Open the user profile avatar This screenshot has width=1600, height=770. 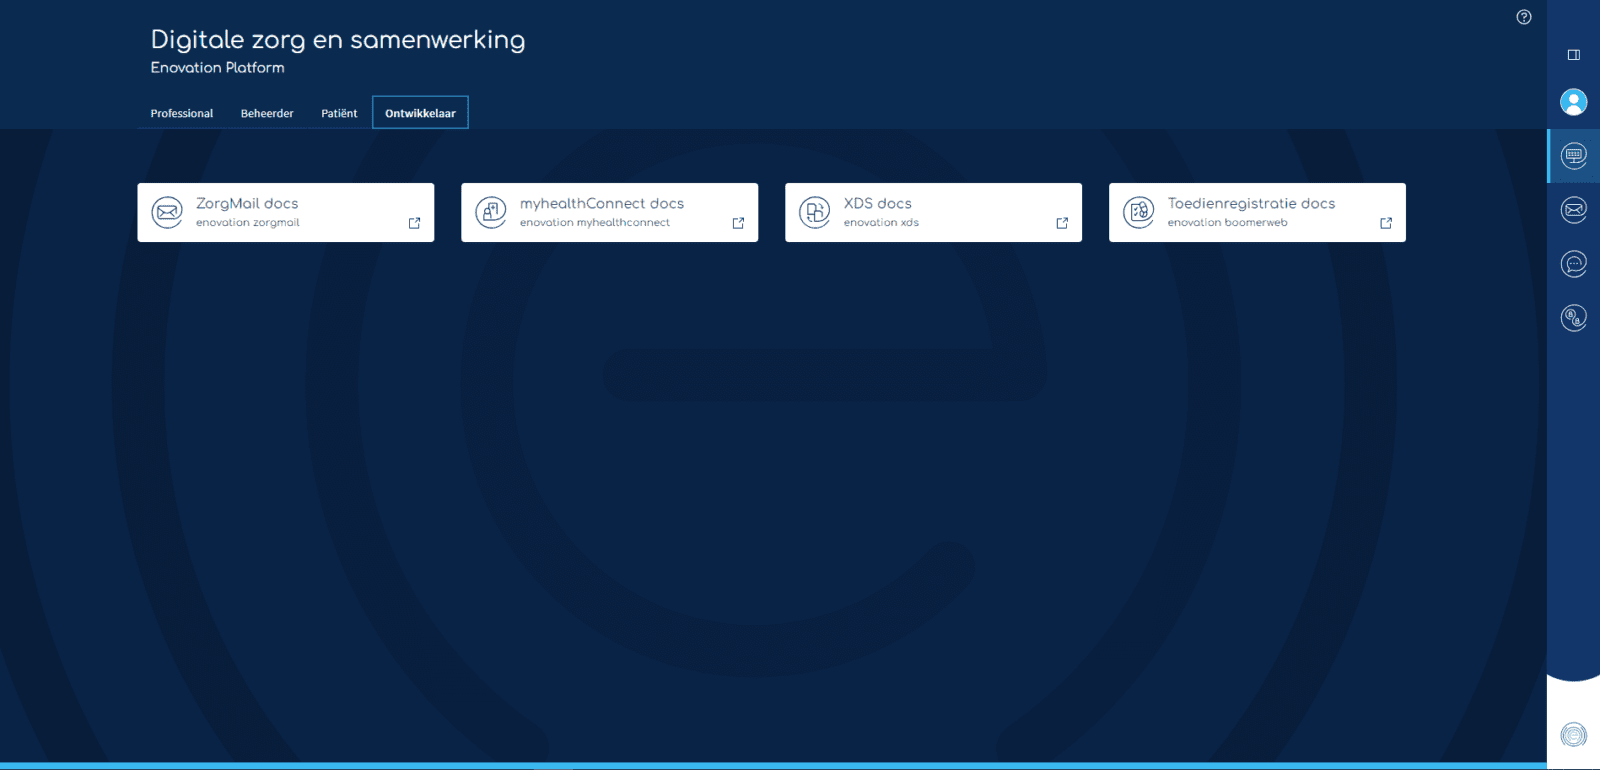(x=1574, y=102)
